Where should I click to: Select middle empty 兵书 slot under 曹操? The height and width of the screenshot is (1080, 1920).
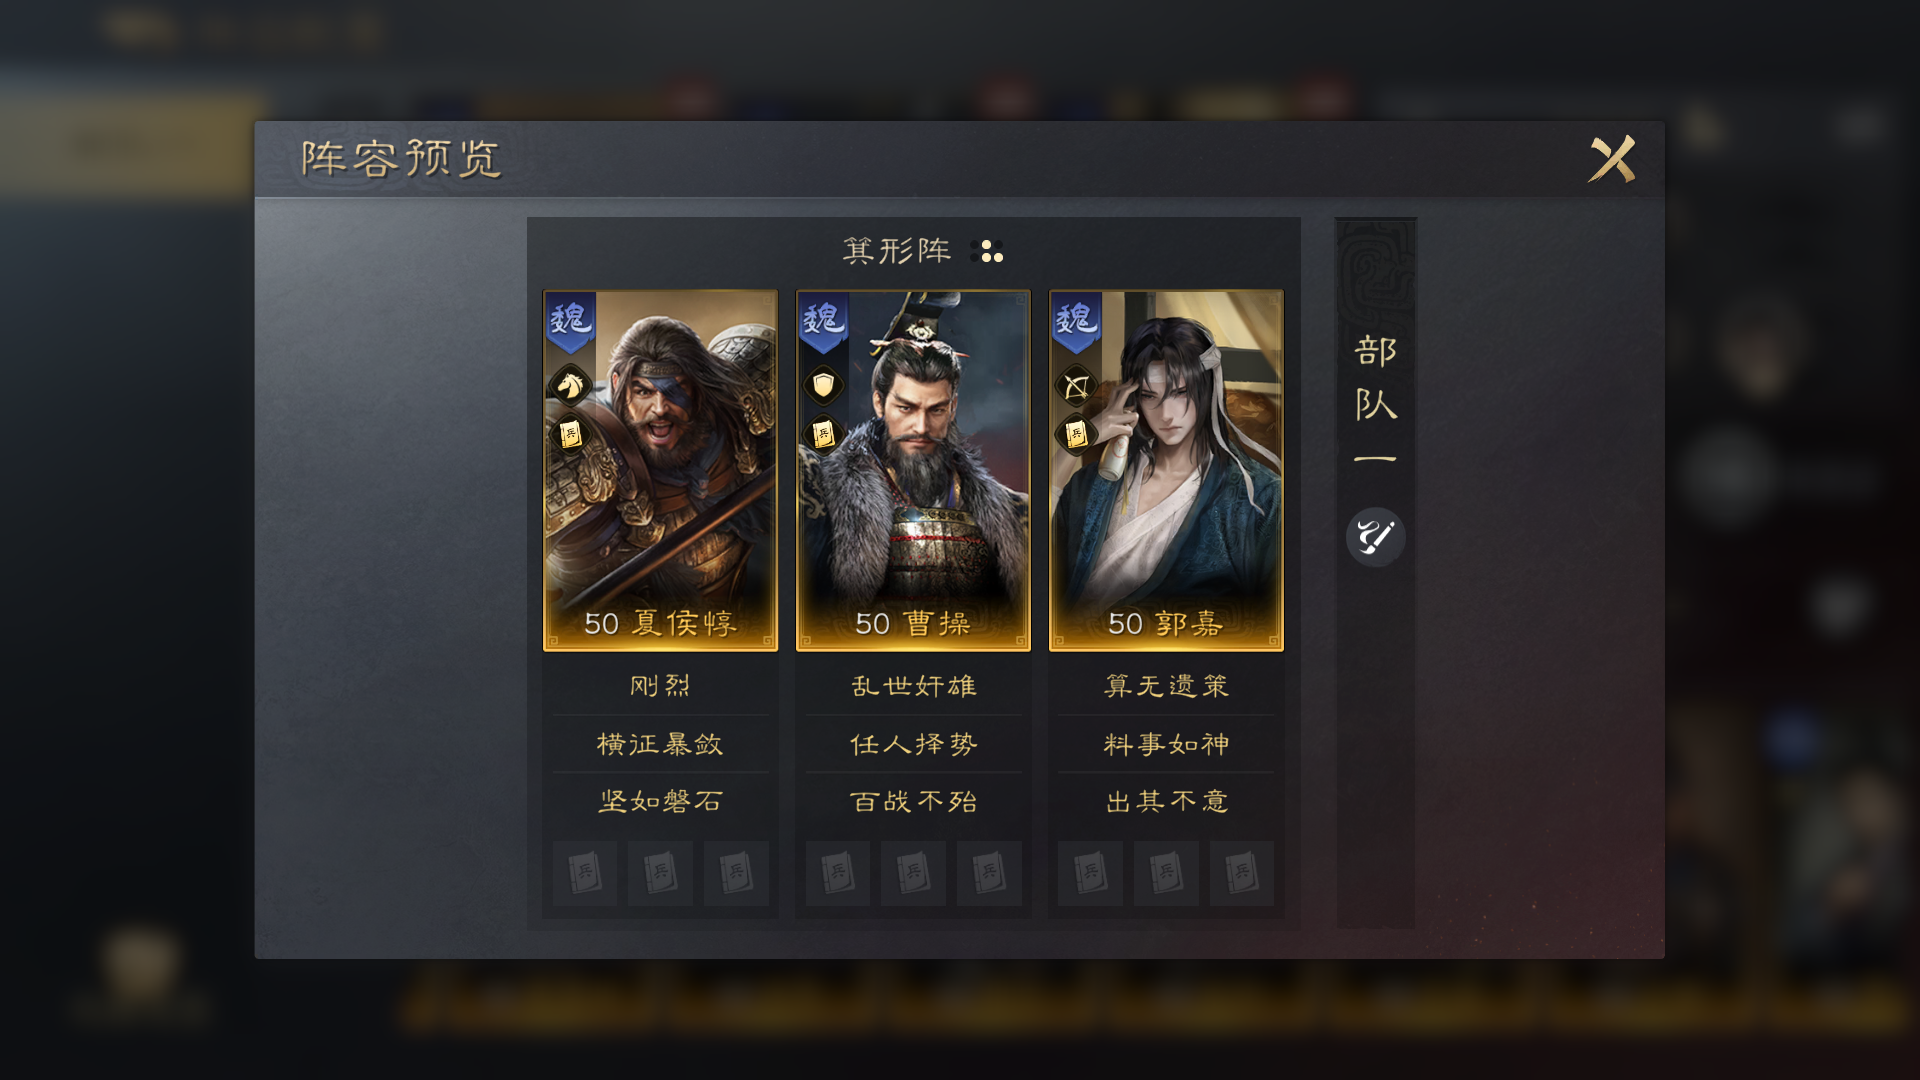point(913,873)
